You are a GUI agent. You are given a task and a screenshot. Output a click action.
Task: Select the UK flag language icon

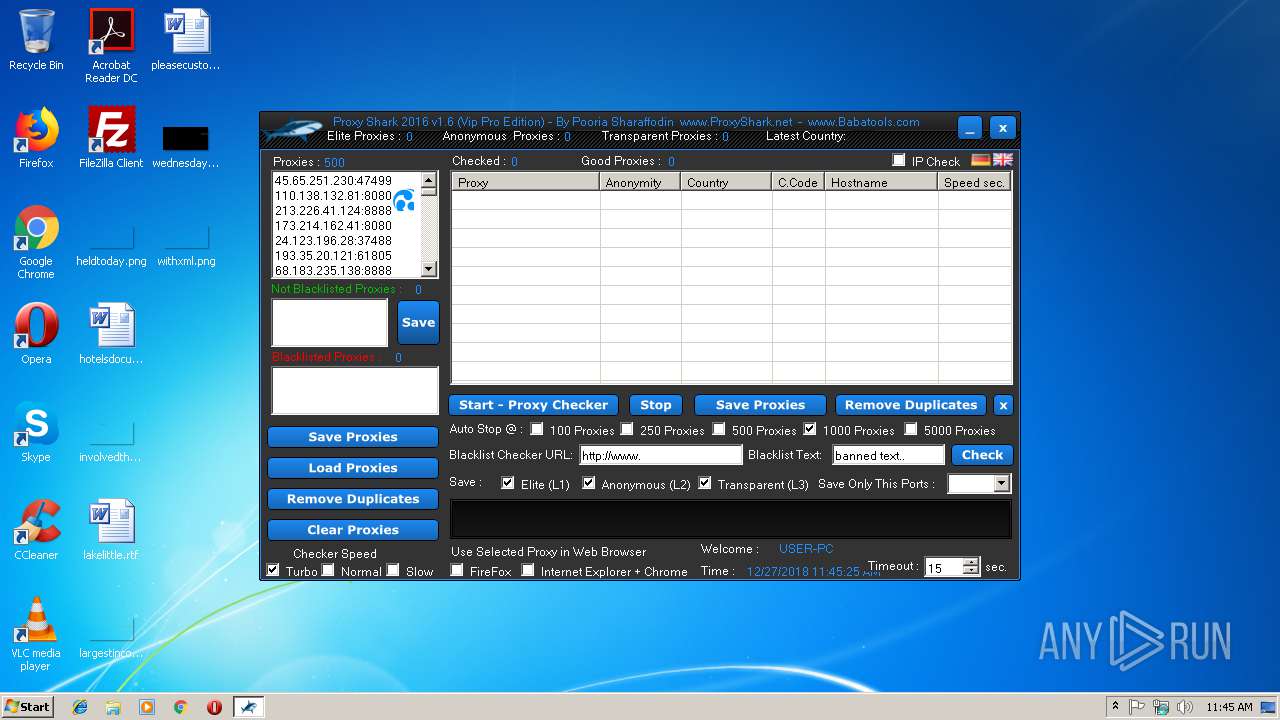(x=1003, y=160)
